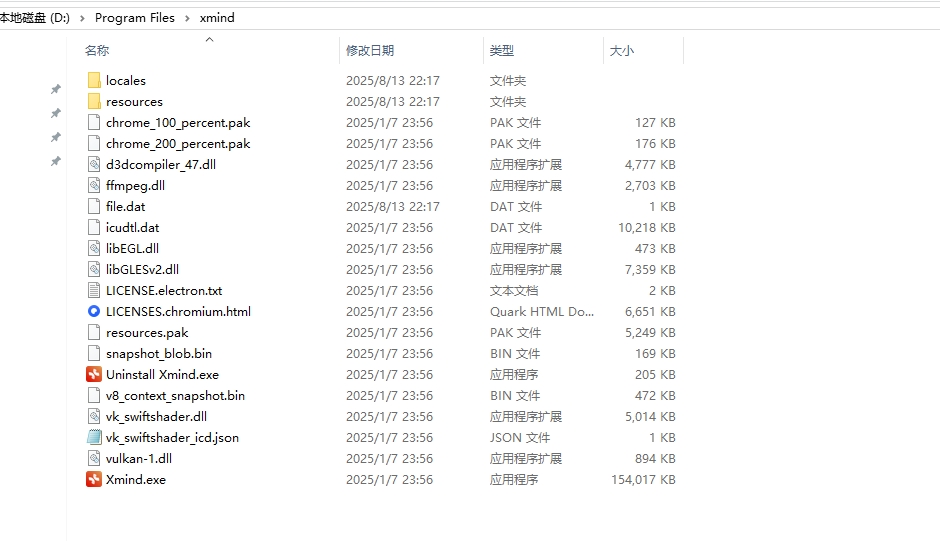The image size is (940, 541).
Task: Click the Xmind.exe application icon
Action: pyautogui.click(x=94, y=479)
